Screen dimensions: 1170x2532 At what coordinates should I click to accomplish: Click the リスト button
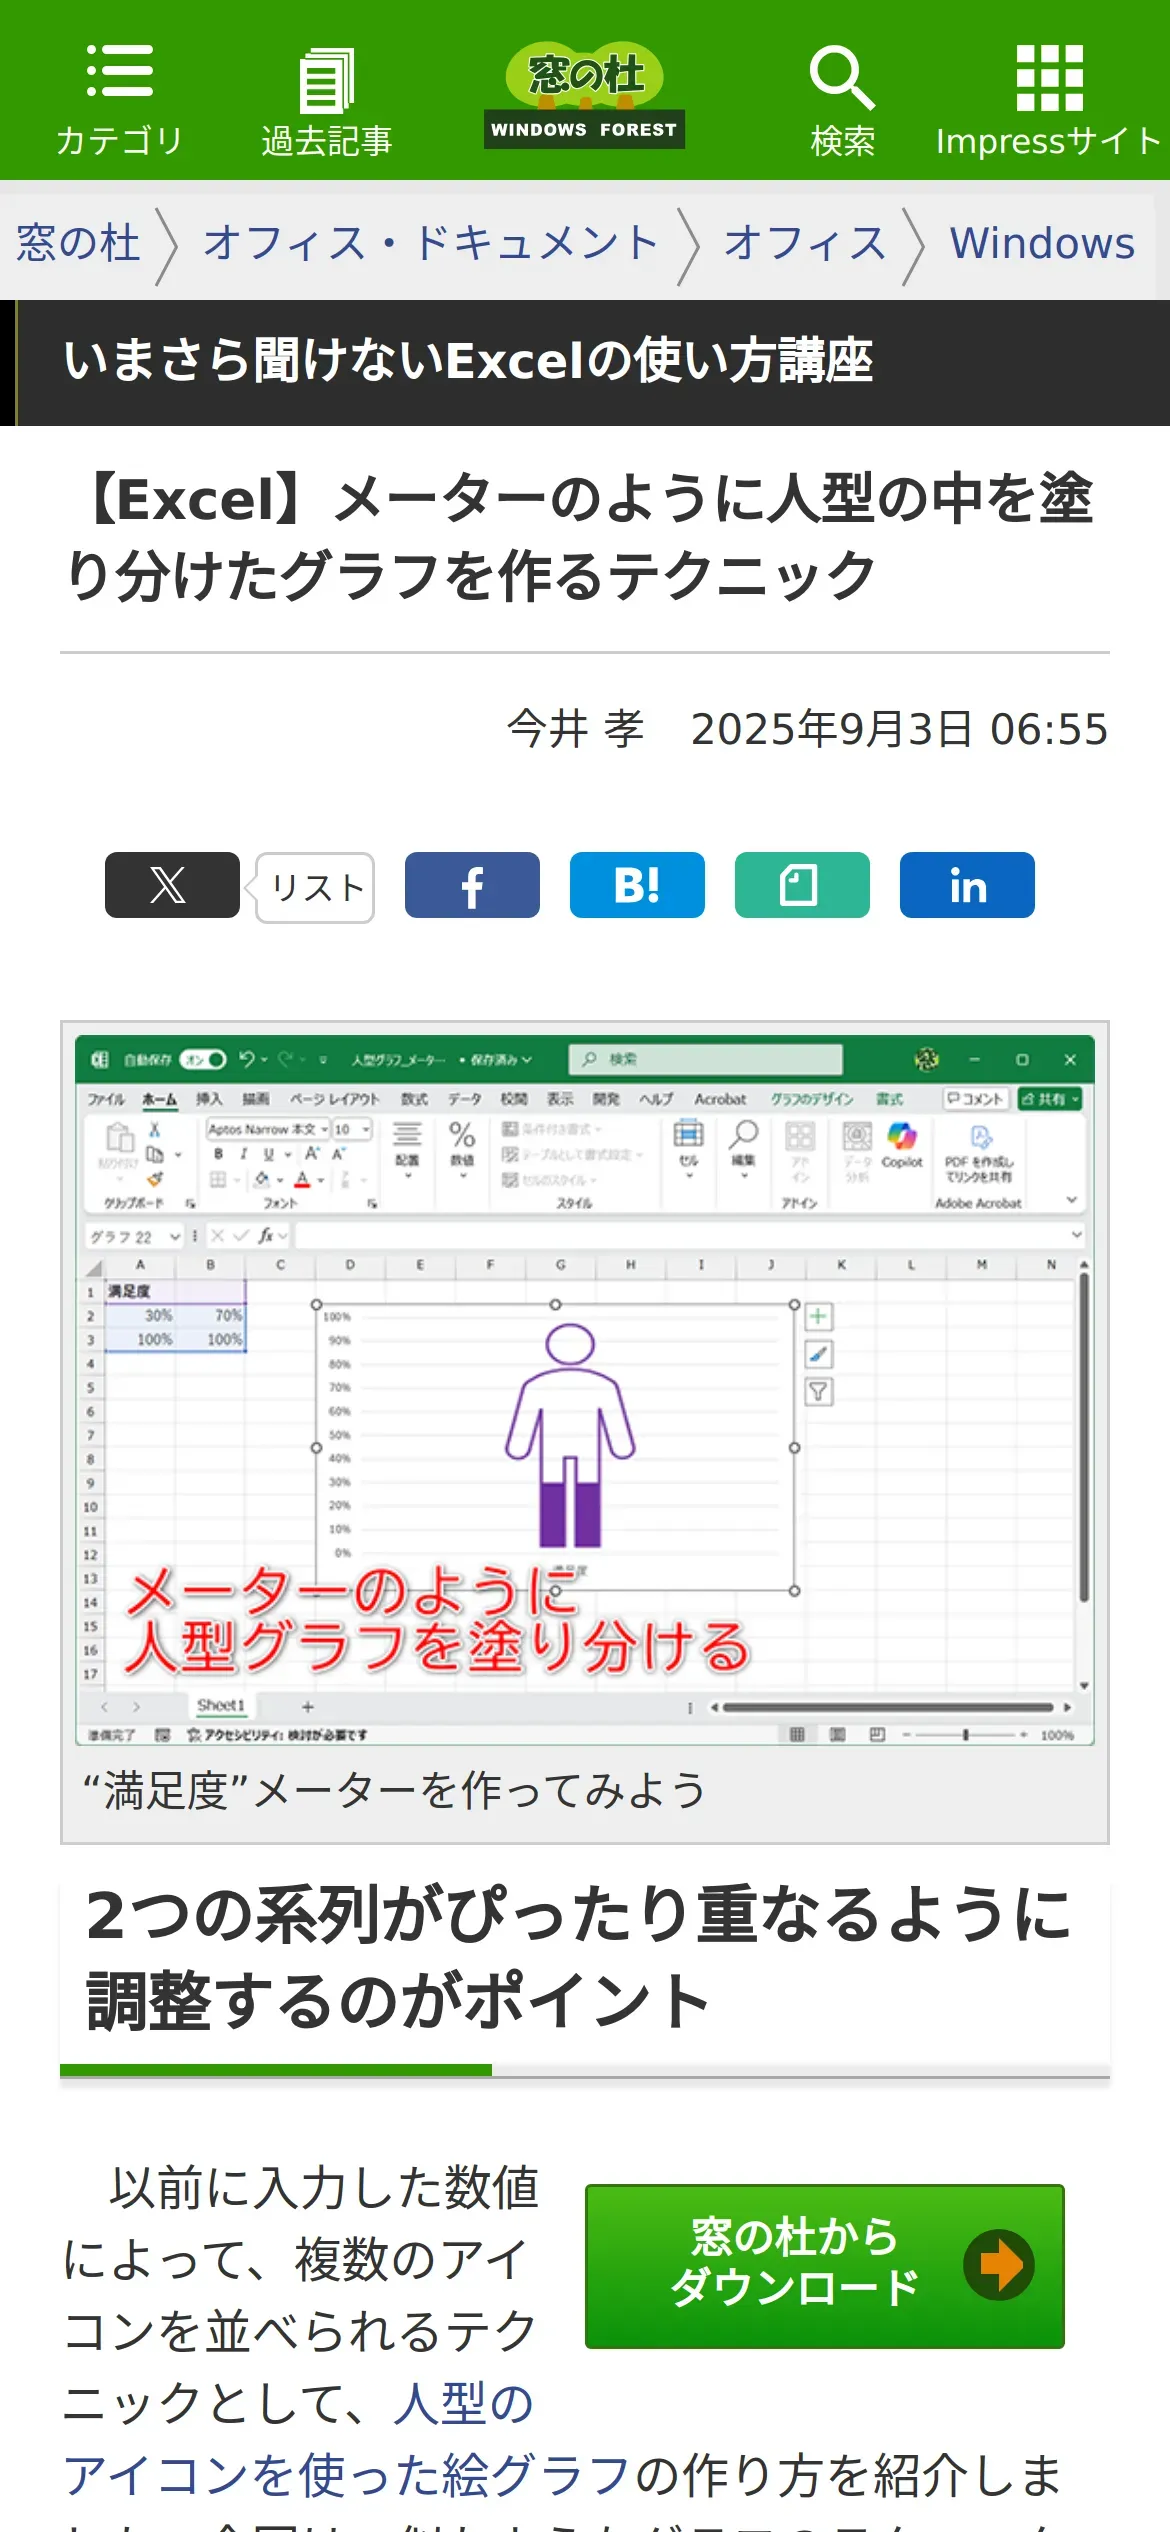[316, 887]
